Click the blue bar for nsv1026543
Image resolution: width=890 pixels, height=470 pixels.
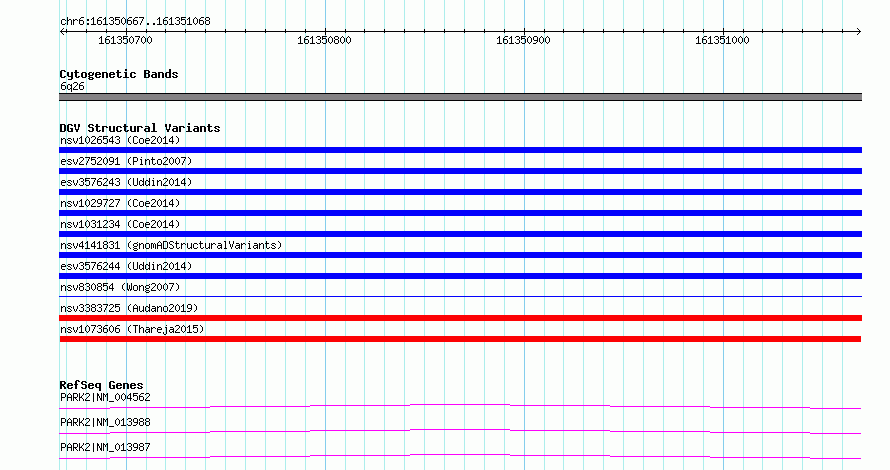coord(460,150)
